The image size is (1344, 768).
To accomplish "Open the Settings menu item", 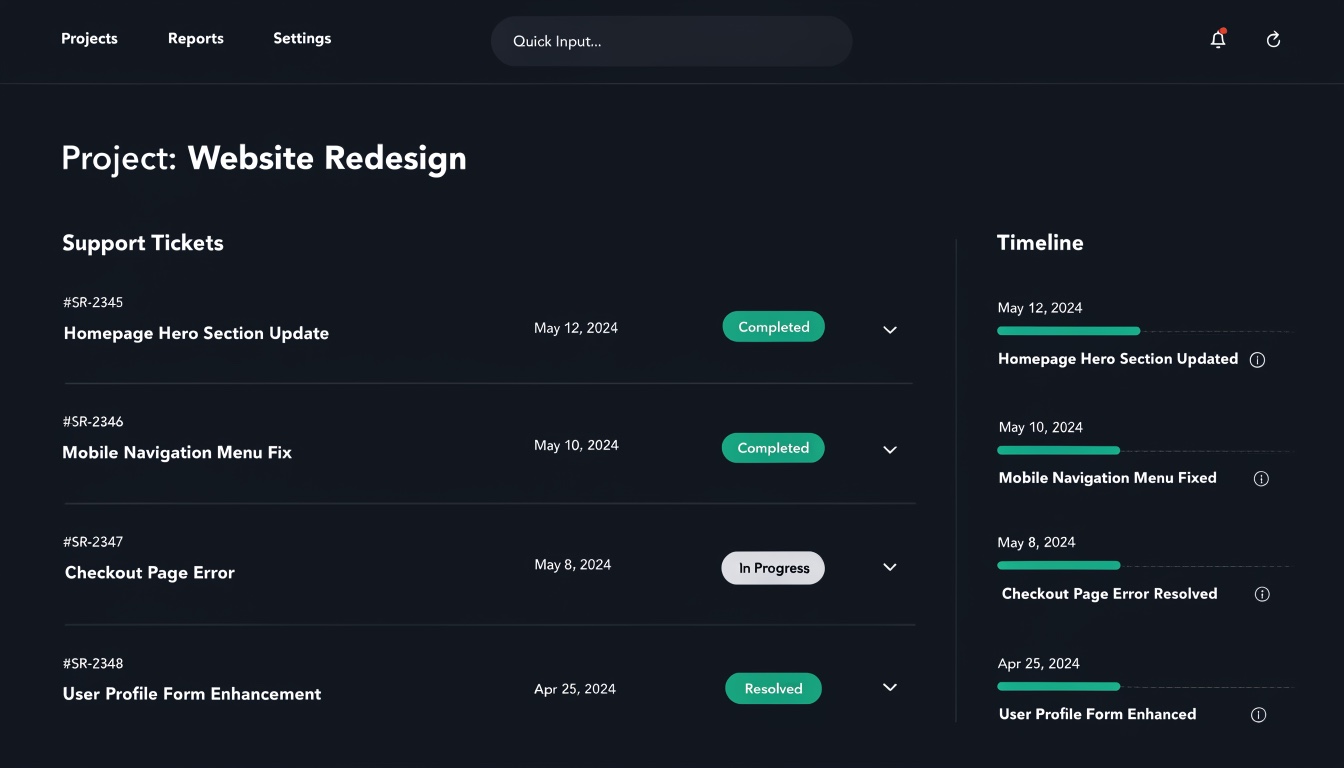I will click(302, 39).
